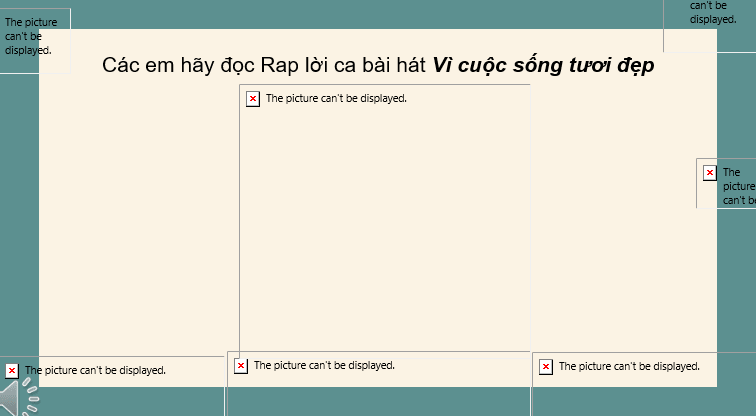Click empty slide area left of center placeholder

point(138,220)
